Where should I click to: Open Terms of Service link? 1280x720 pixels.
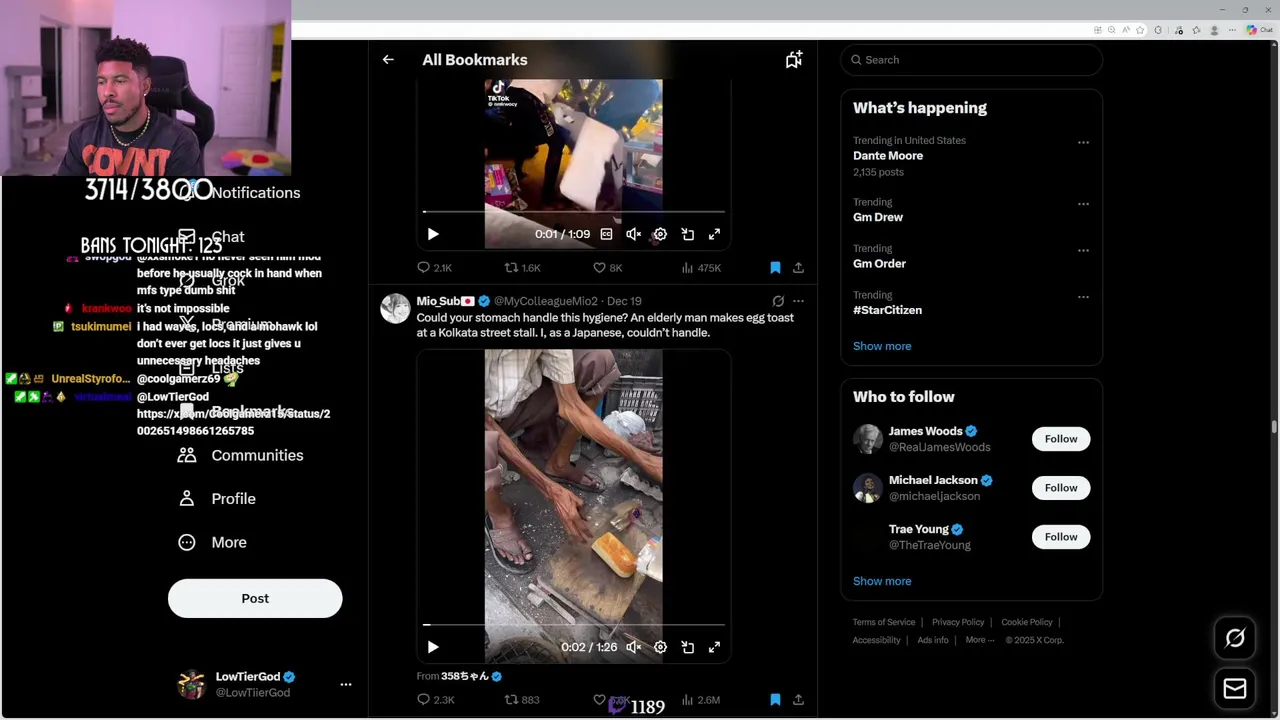coord(884,622)
